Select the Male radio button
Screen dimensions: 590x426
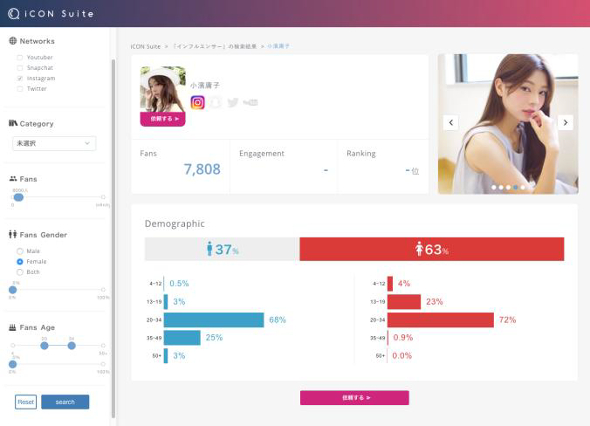(x=20, y=251)
